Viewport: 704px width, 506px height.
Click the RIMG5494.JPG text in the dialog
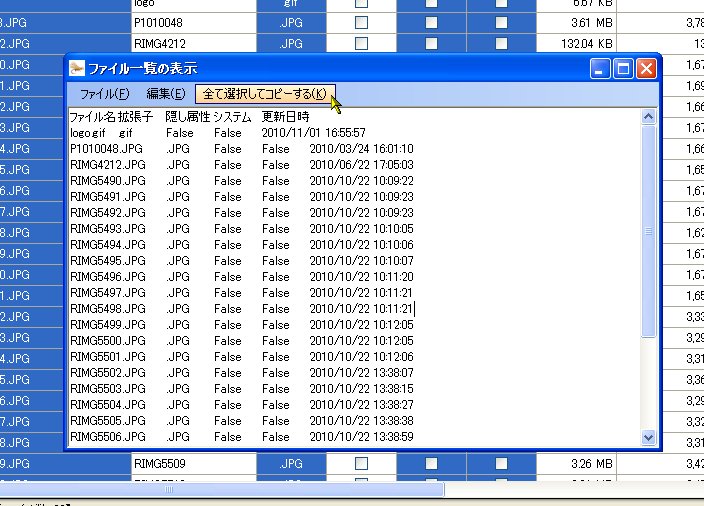pos(108,245)
